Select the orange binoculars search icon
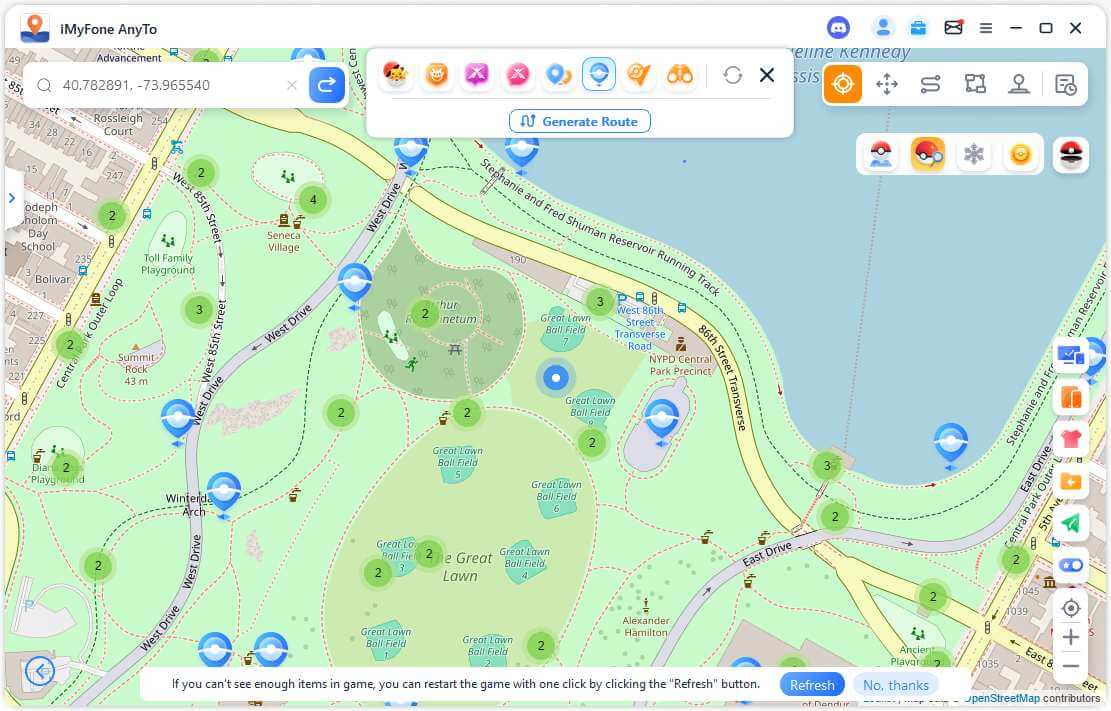1111x711 pixels. pos(680,74)
